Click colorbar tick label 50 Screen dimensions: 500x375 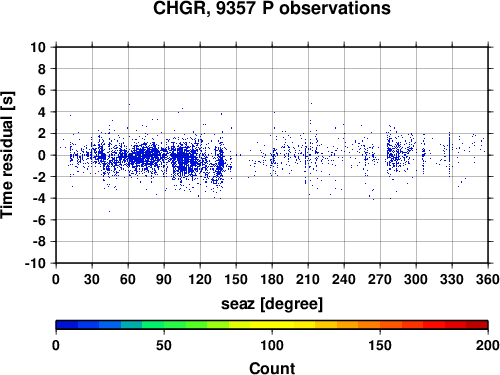(x=164, y=345)
